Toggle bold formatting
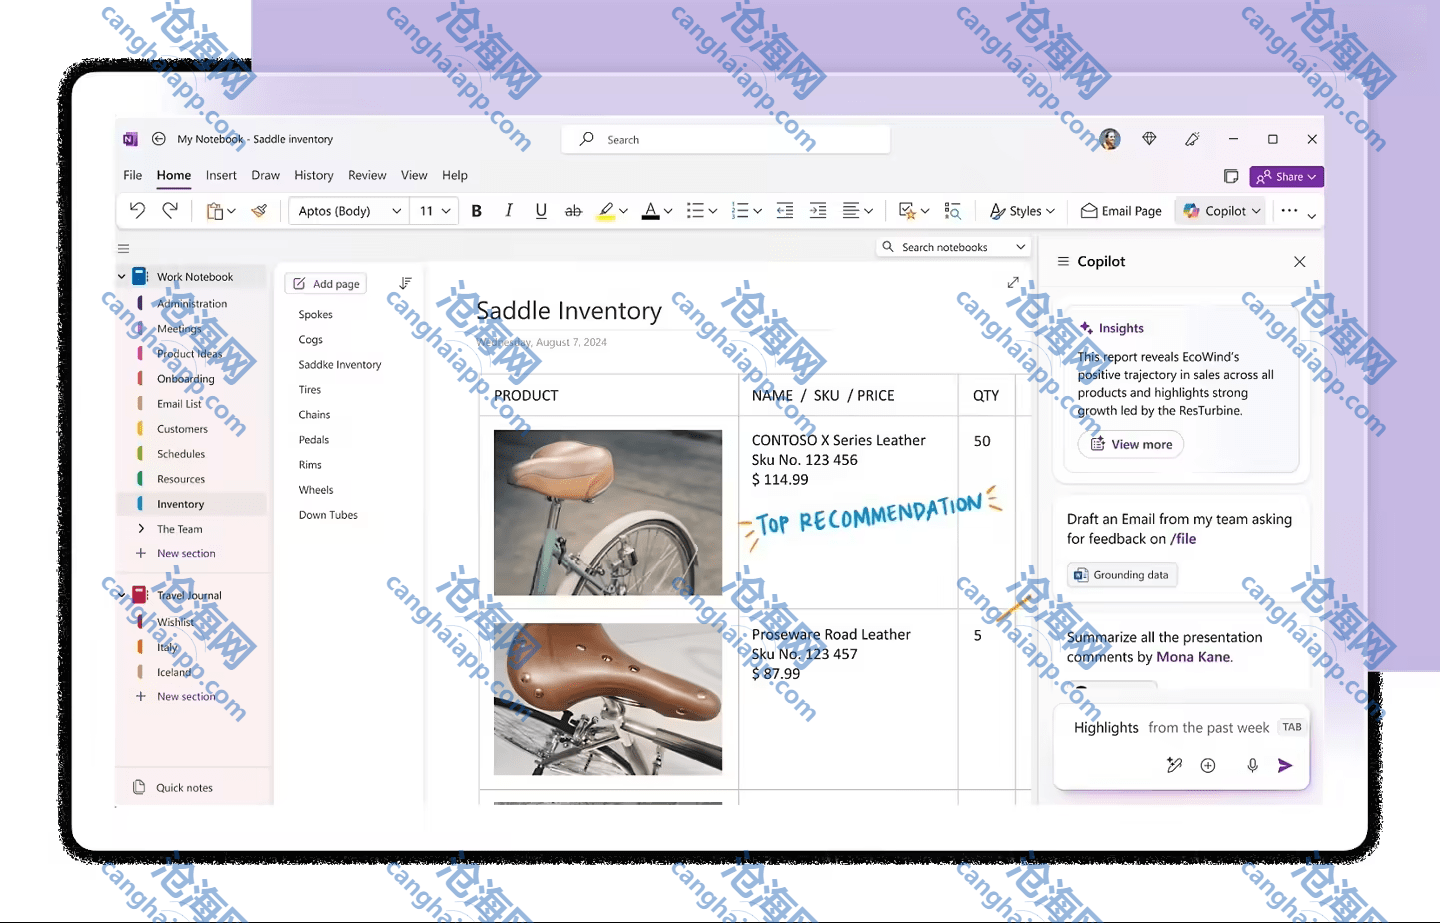This screenshot has height=923, width=1440. (x=477, y=210)
